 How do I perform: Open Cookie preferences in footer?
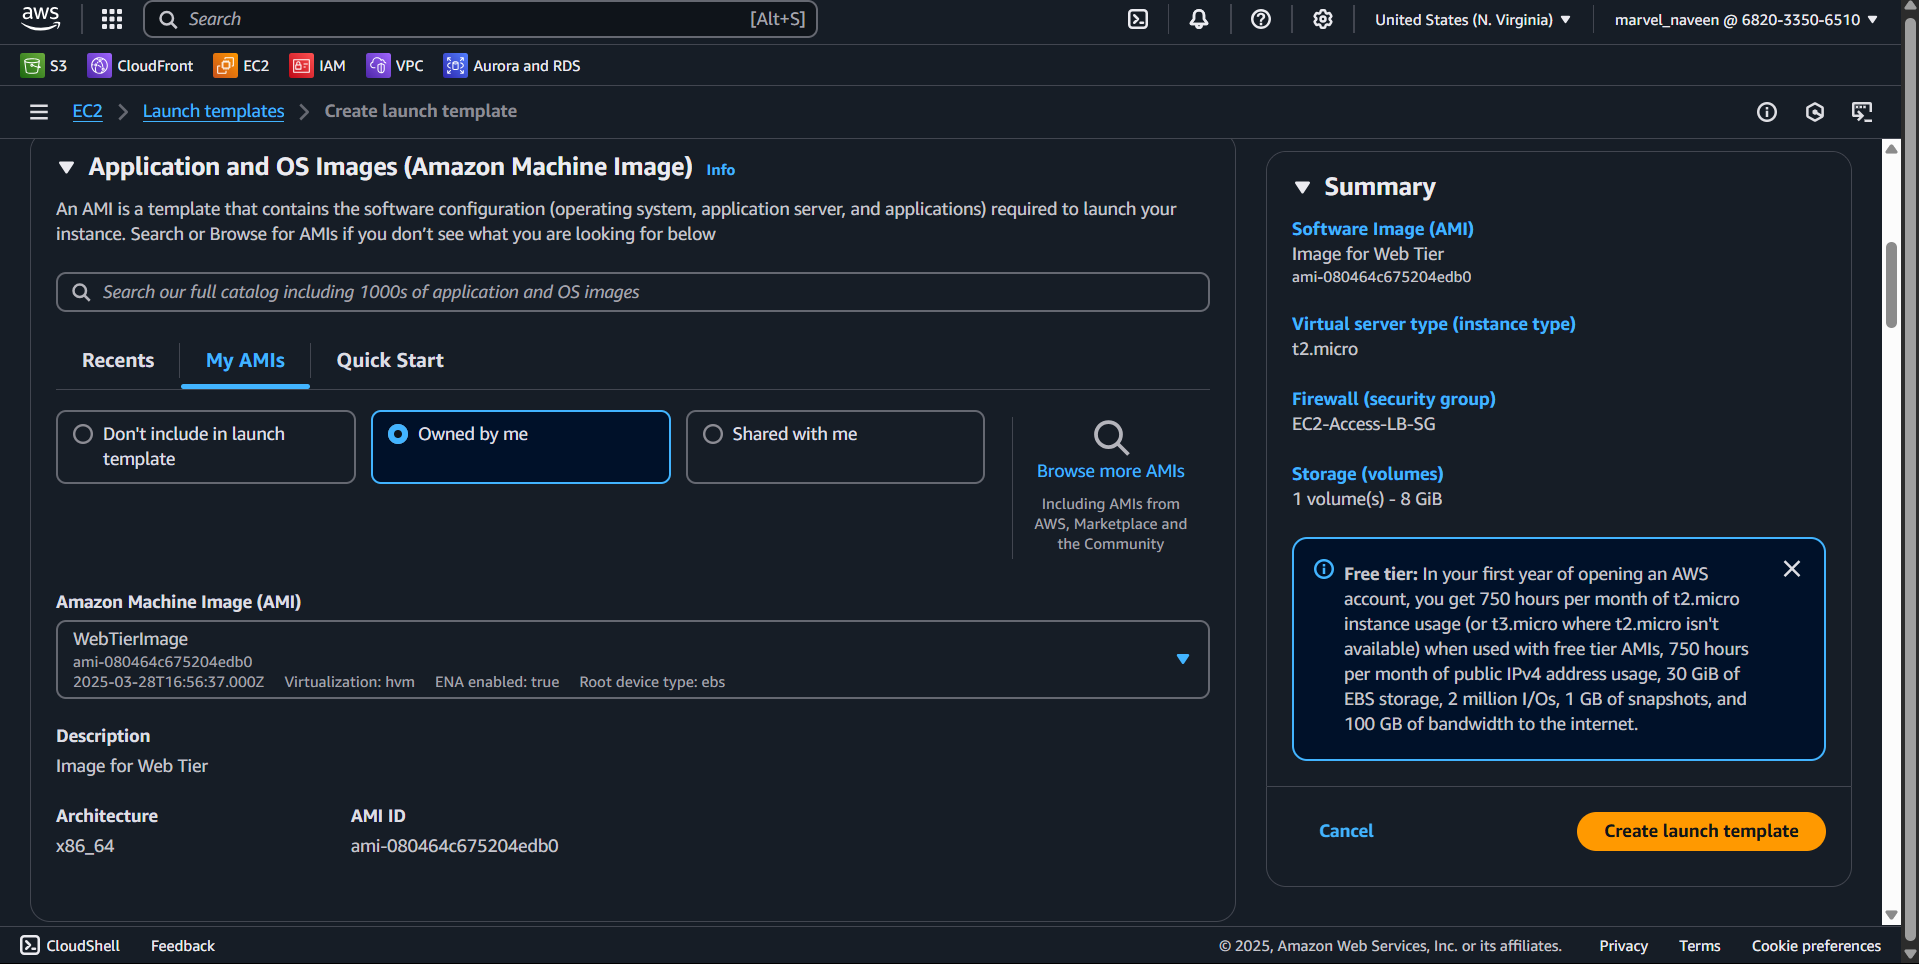coord(1816,946)
